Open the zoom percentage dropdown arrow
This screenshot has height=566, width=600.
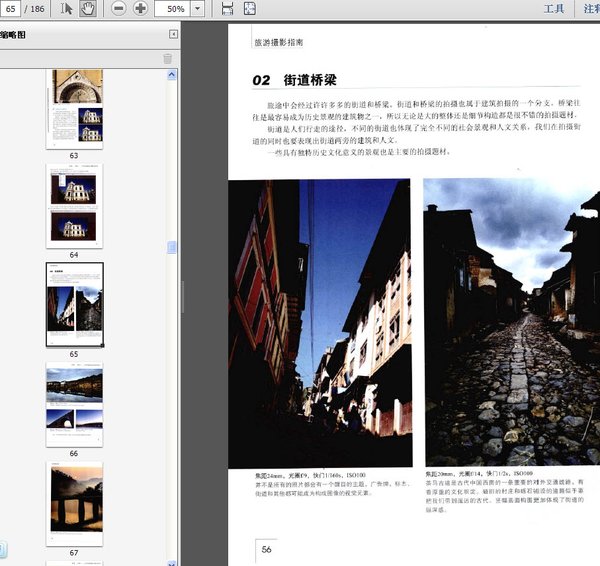[x=197, y=9]
